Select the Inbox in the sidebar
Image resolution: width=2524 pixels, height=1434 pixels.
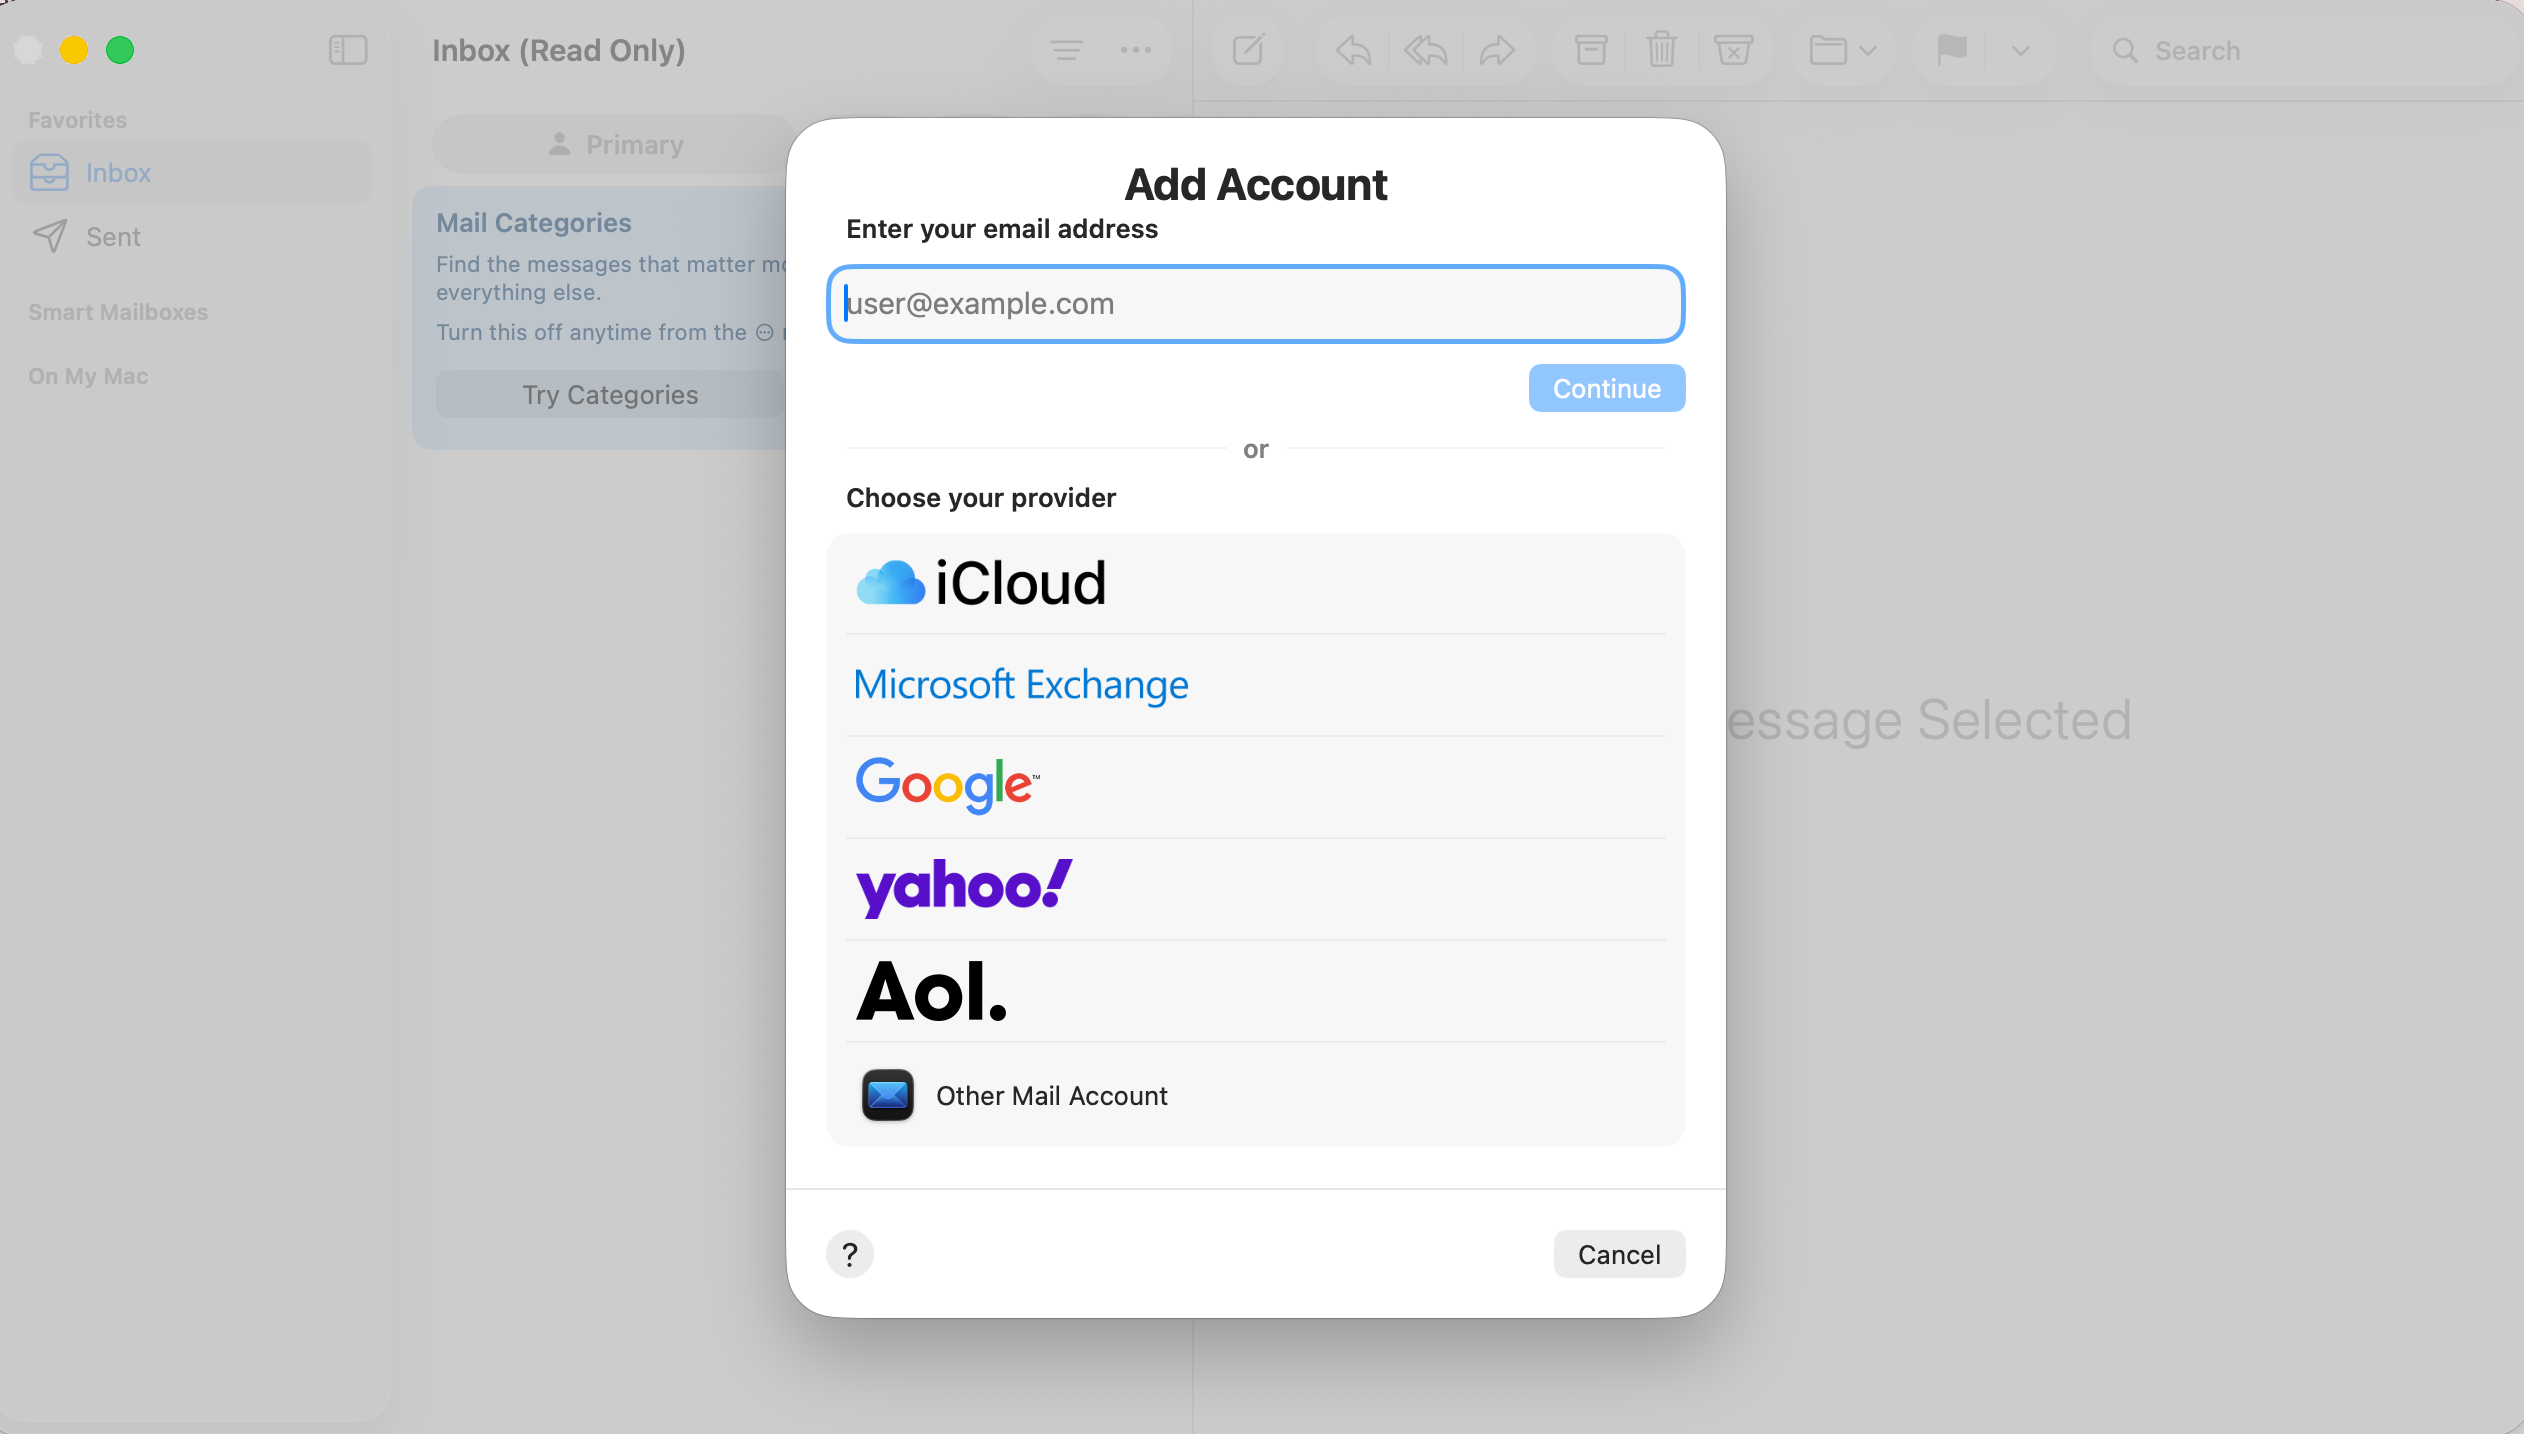tap(118, 172)
